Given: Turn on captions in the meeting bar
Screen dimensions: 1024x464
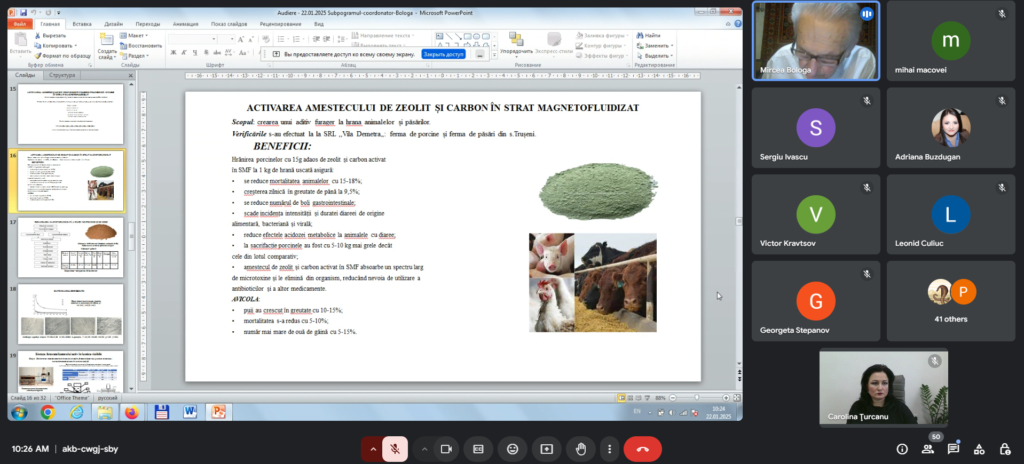Looking at the screenshot, I should (x=479, y=449).
